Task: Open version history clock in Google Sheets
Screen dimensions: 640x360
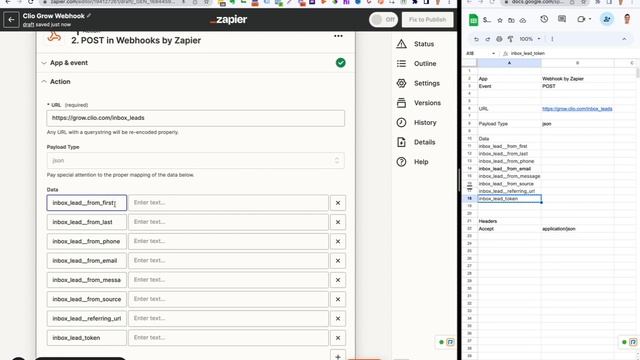Action: coord(544,19)
